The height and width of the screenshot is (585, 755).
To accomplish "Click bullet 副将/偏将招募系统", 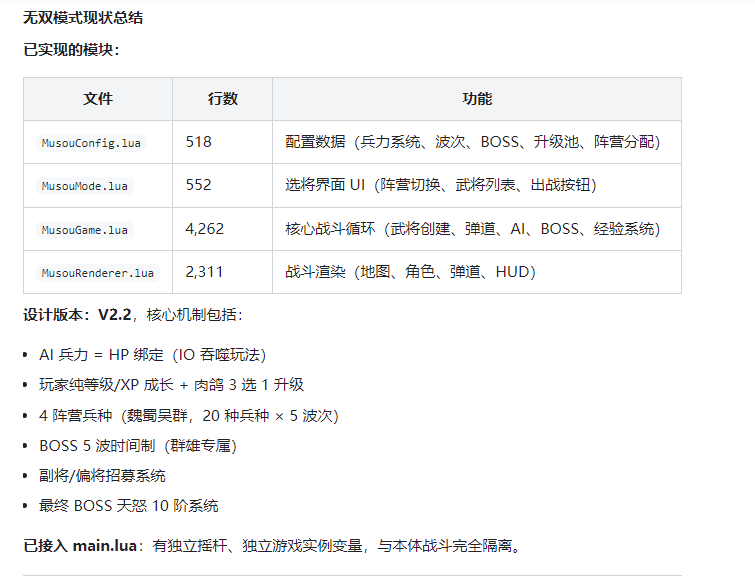I will click(x=102, y=476).
